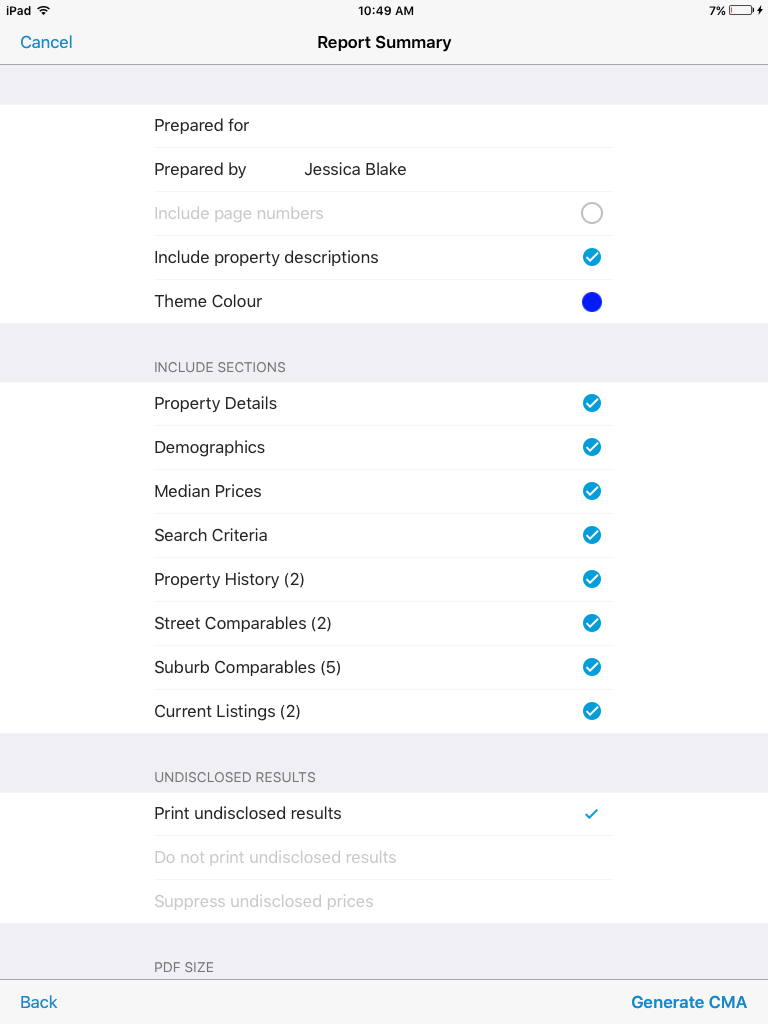This screenshot has height=1024, width=768.
Task: Toggle the Include page numbers circle
Action: [x=592, y=213]
